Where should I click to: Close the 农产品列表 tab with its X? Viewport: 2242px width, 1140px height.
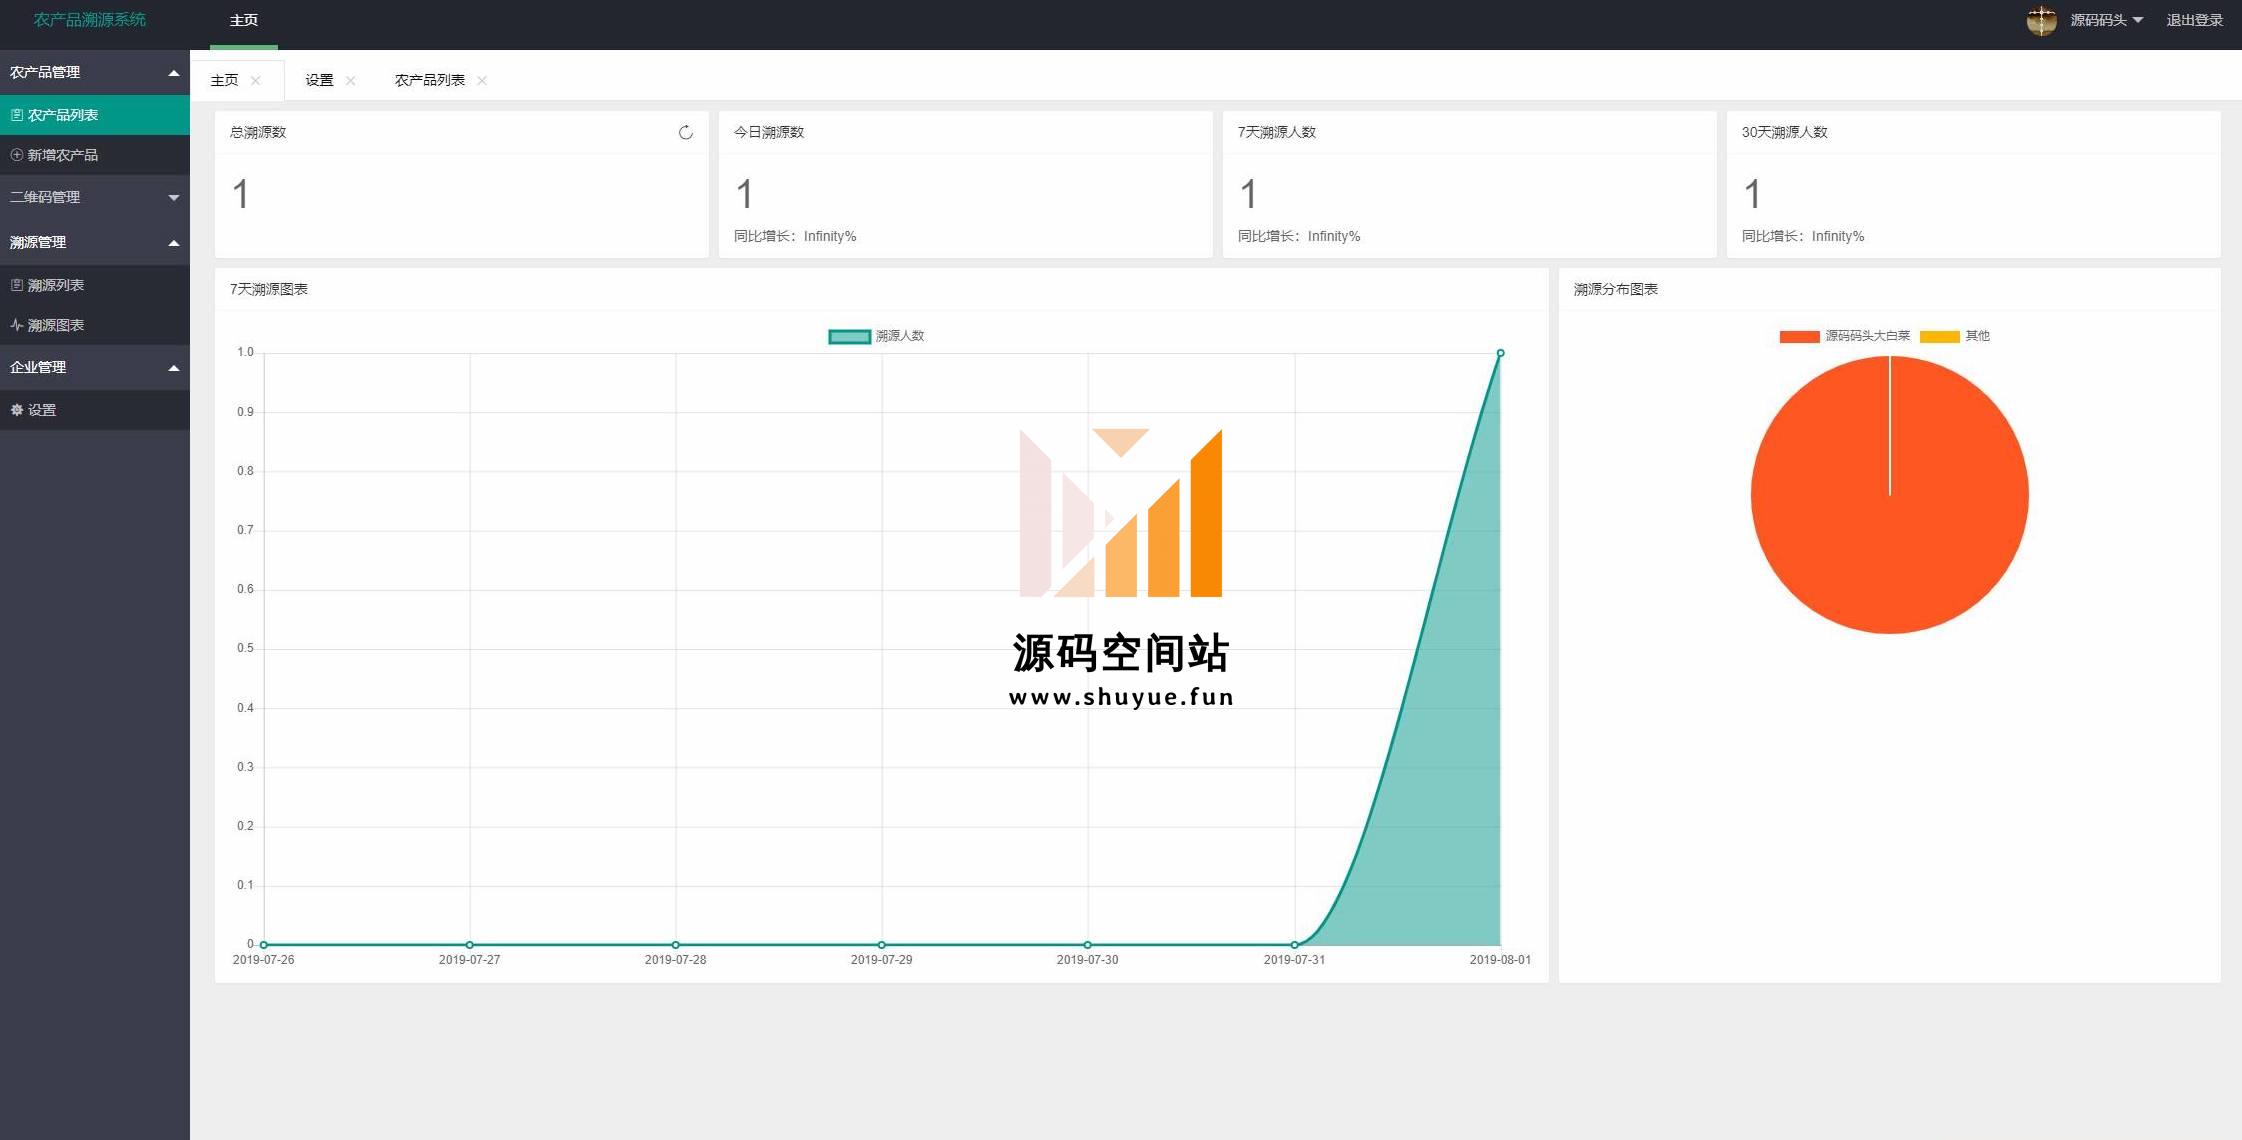[482, 81]
